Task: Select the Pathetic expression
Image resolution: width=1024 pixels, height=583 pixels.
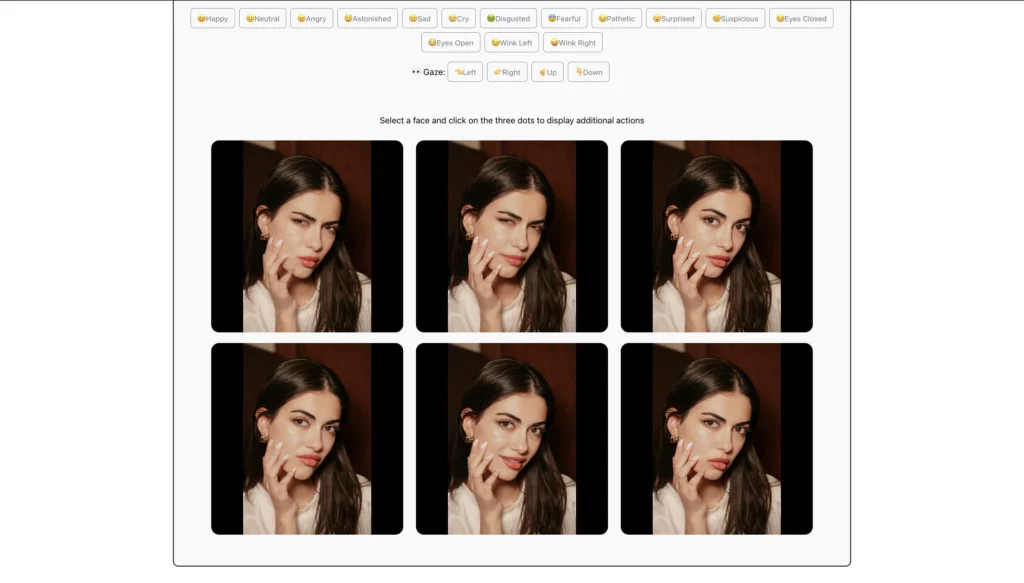Action: 616,18
